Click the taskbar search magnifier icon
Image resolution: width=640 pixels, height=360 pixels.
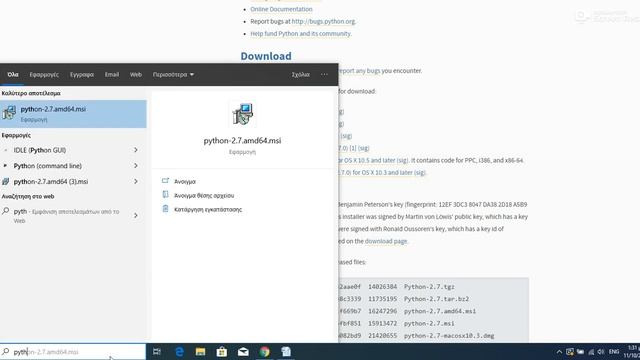[x=6, y=351]
